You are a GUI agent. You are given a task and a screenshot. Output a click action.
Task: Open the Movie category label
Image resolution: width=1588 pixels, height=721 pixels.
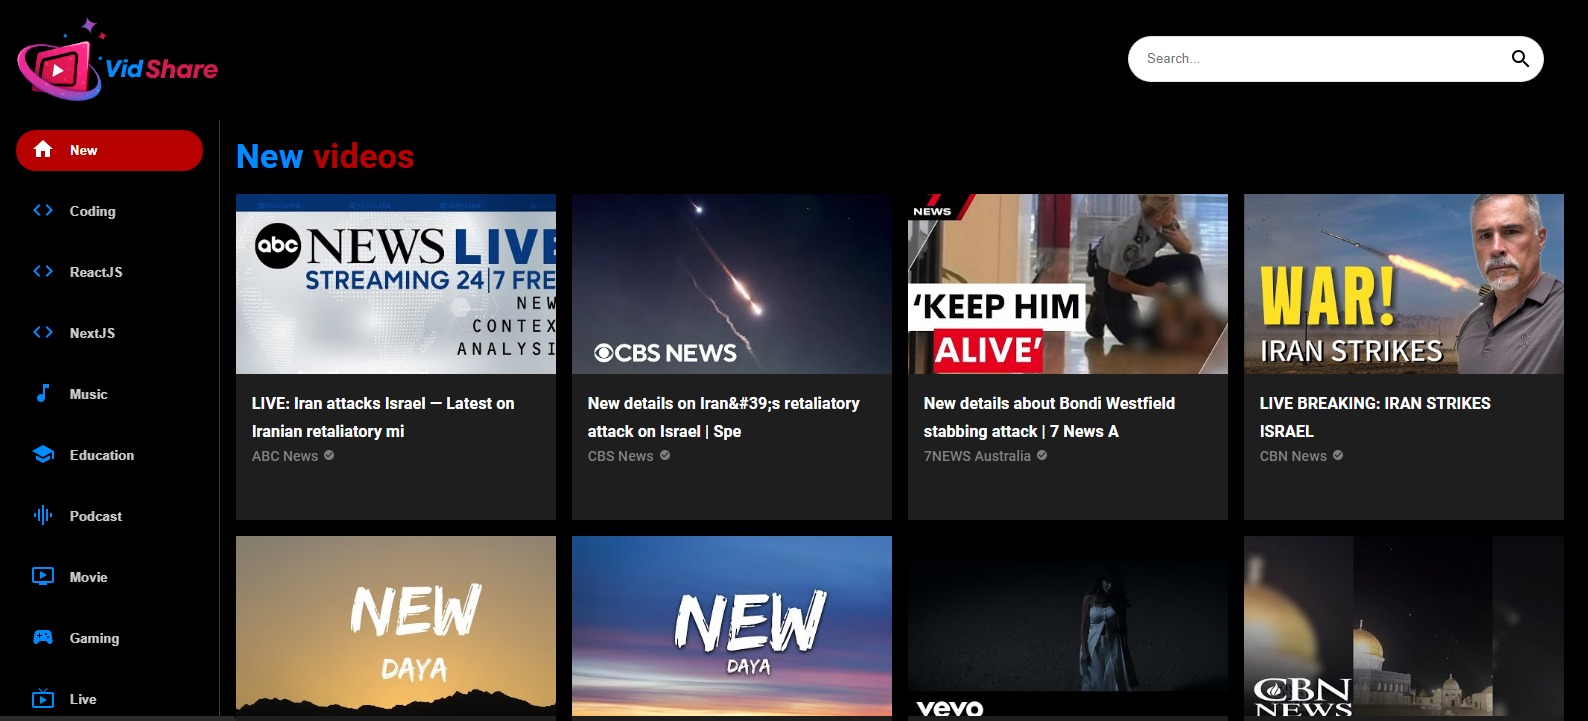click(x=89, y=577)
